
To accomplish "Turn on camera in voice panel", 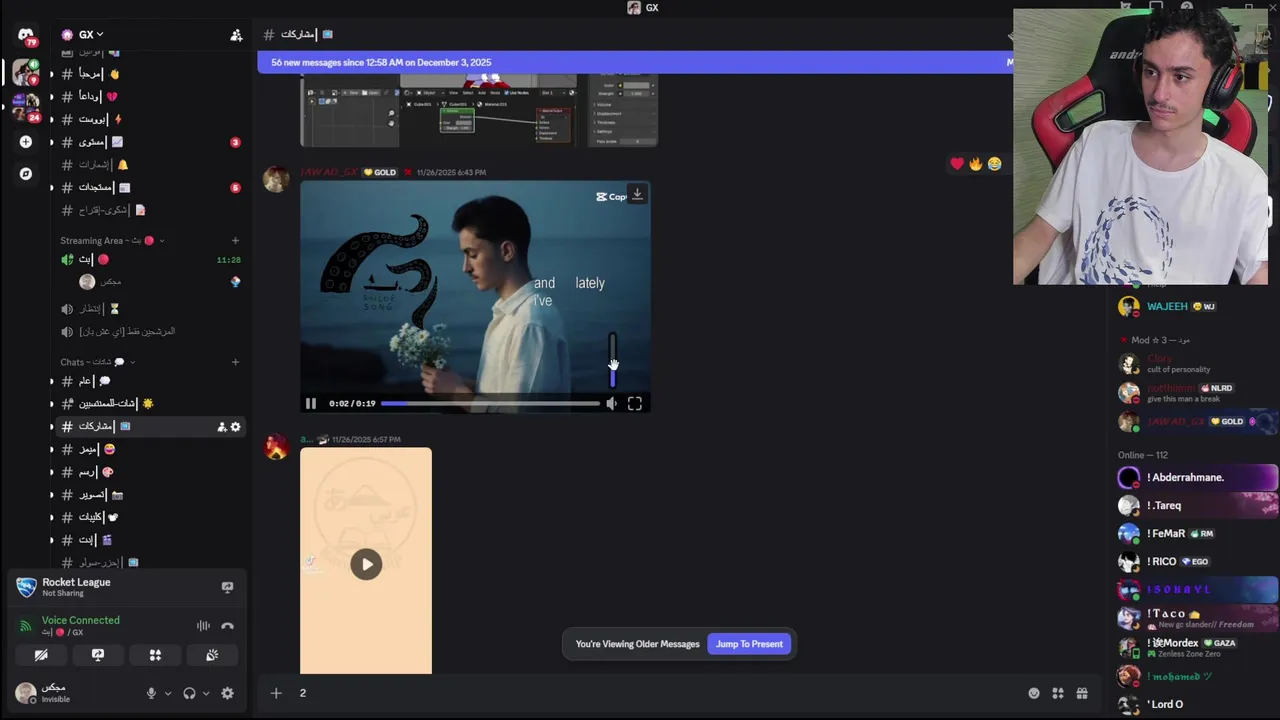I will [x=41, y=655].
